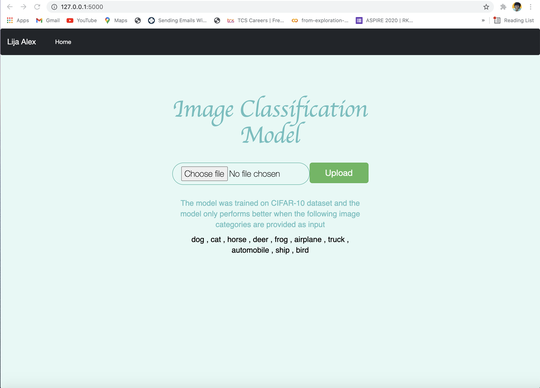Open the Chrome profile avatar
The height and width of the screenshot is (388, 540).
(x=517, y=7)
